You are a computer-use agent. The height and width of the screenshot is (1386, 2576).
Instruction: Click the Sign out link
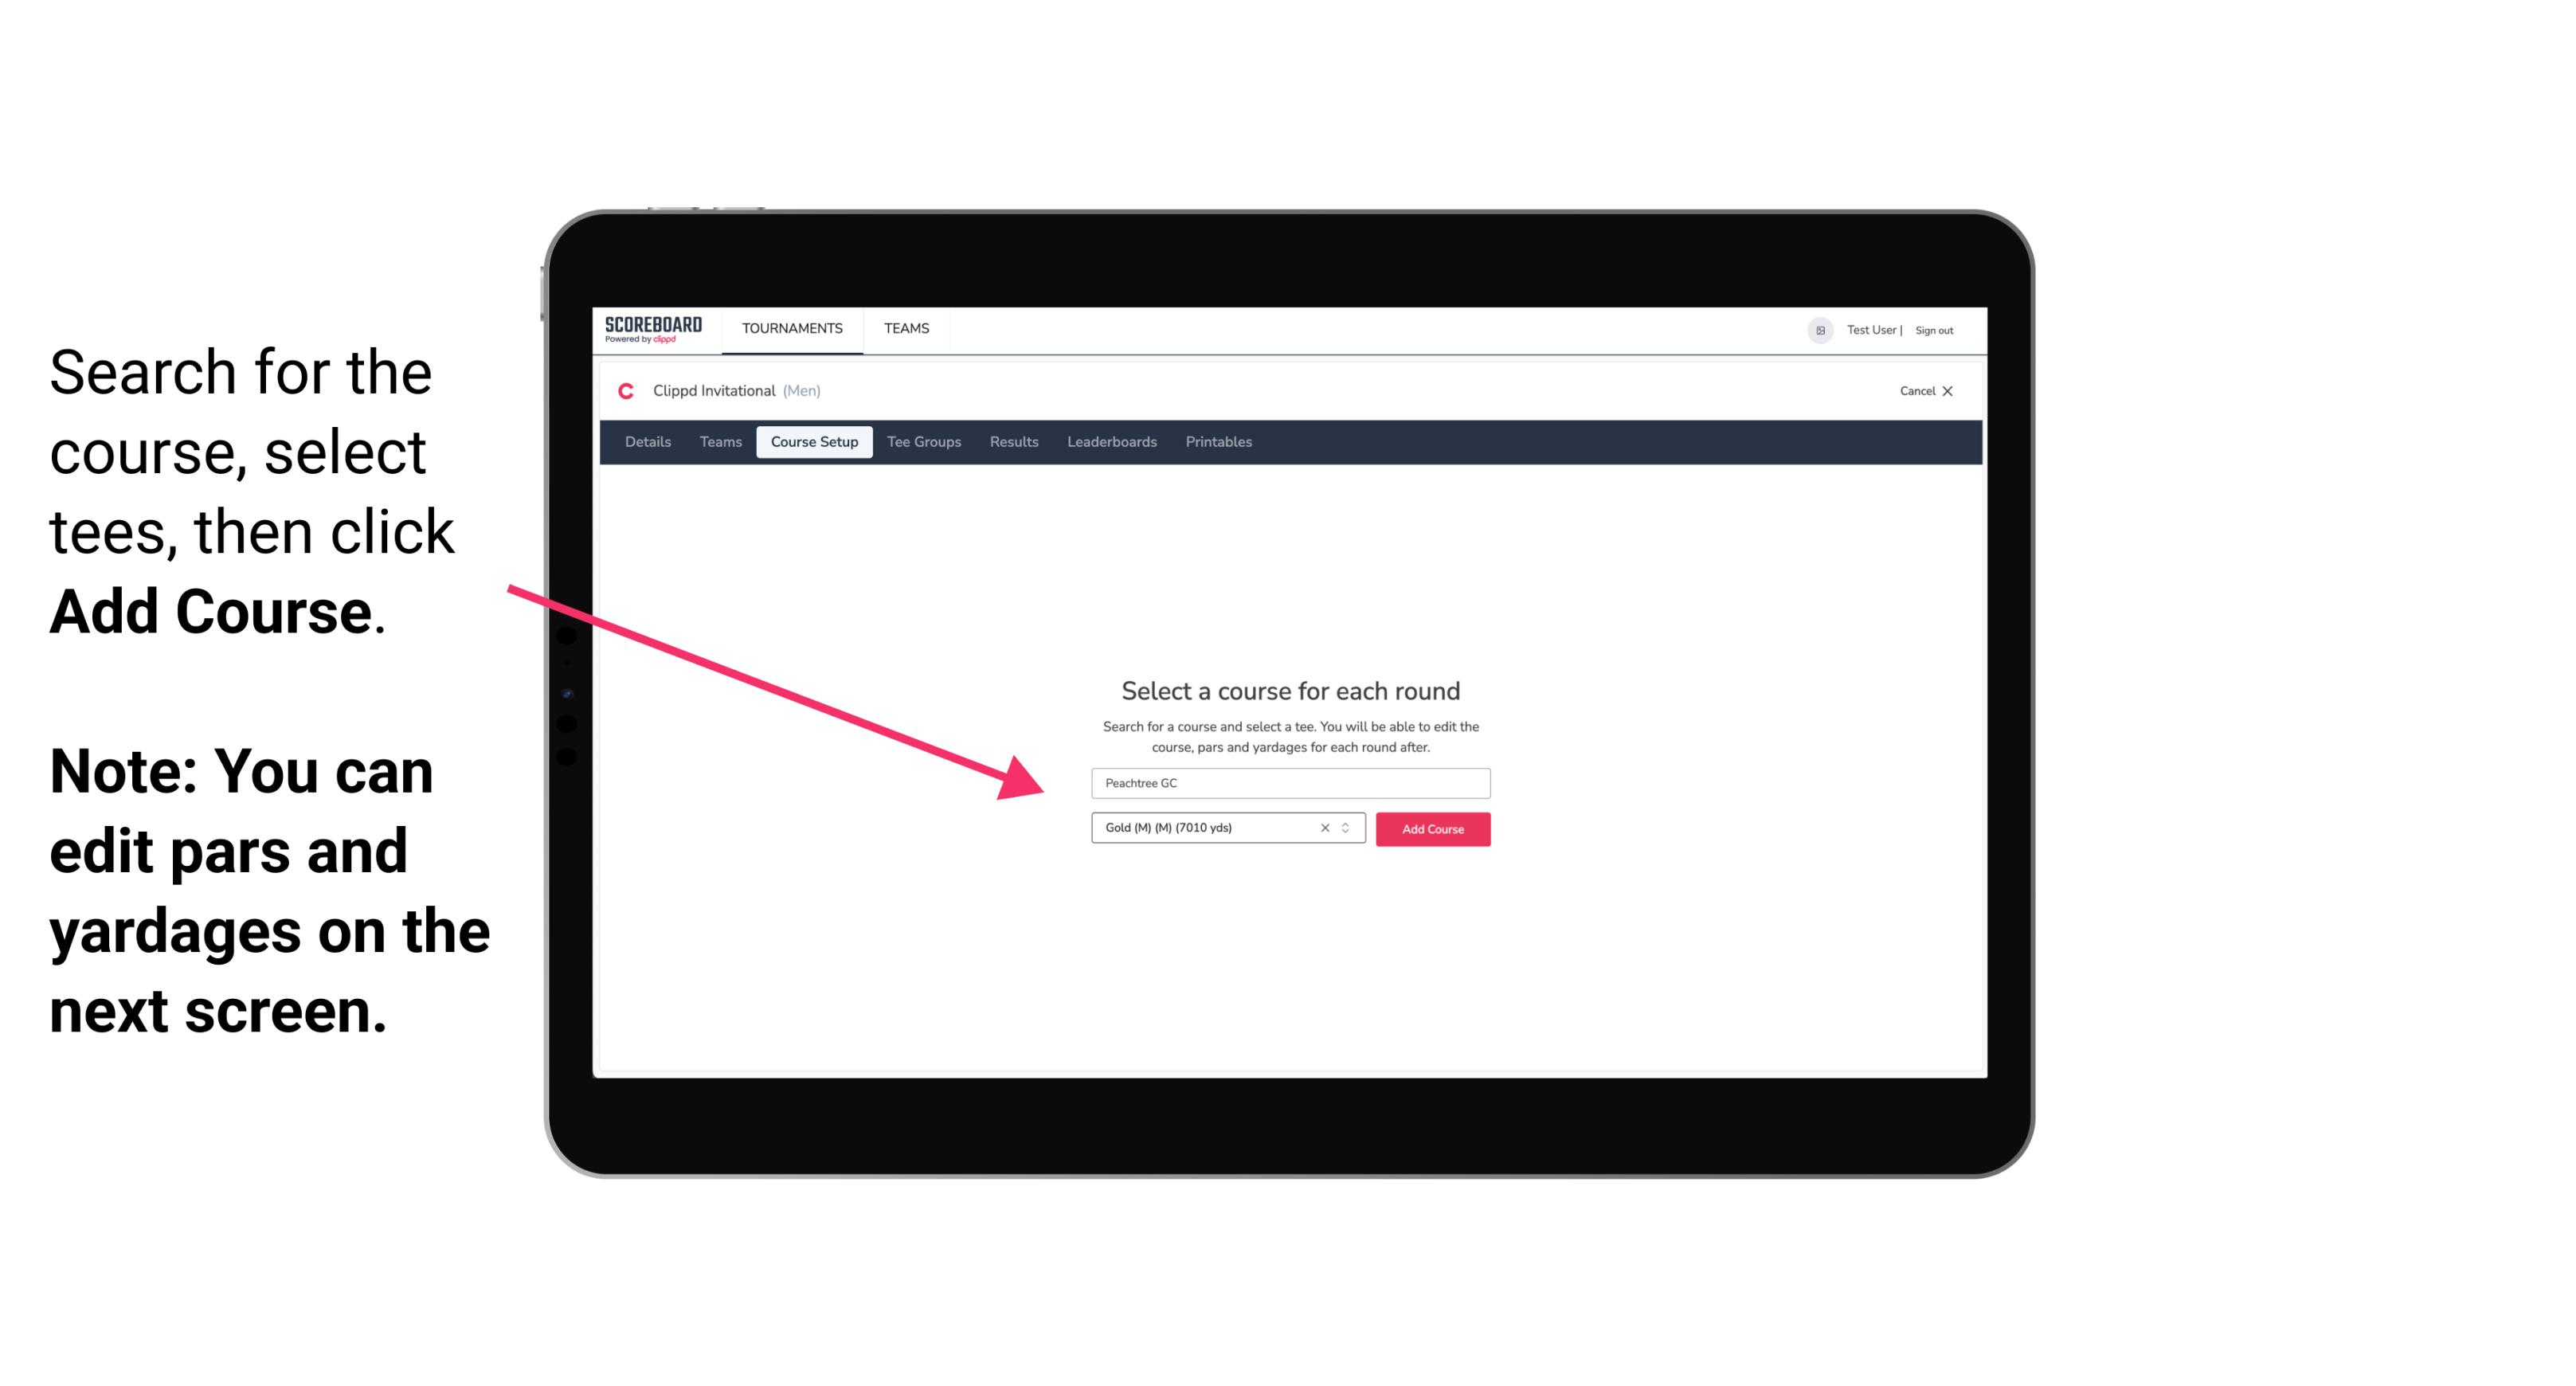(x=1936, y=330)
